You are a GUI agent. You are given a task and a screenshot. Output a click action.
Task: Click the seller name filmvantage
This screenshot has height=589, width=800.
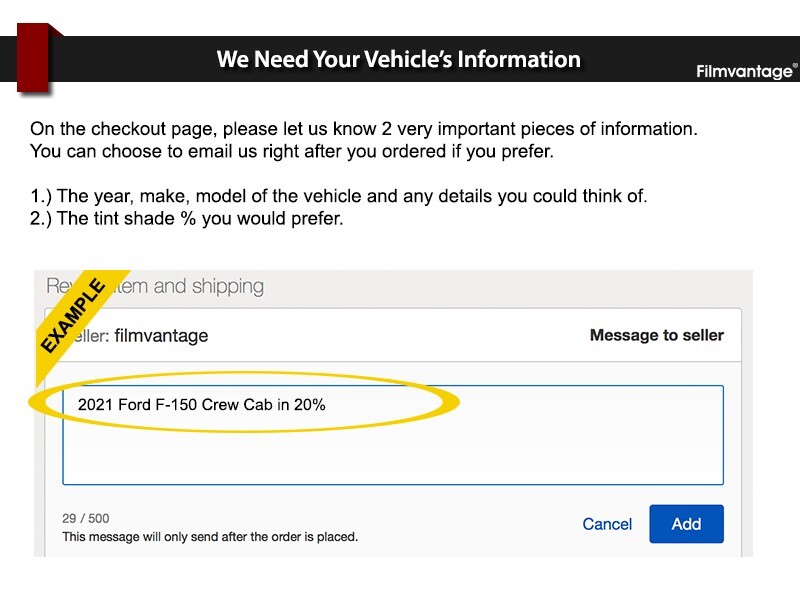tap(161, 336)
